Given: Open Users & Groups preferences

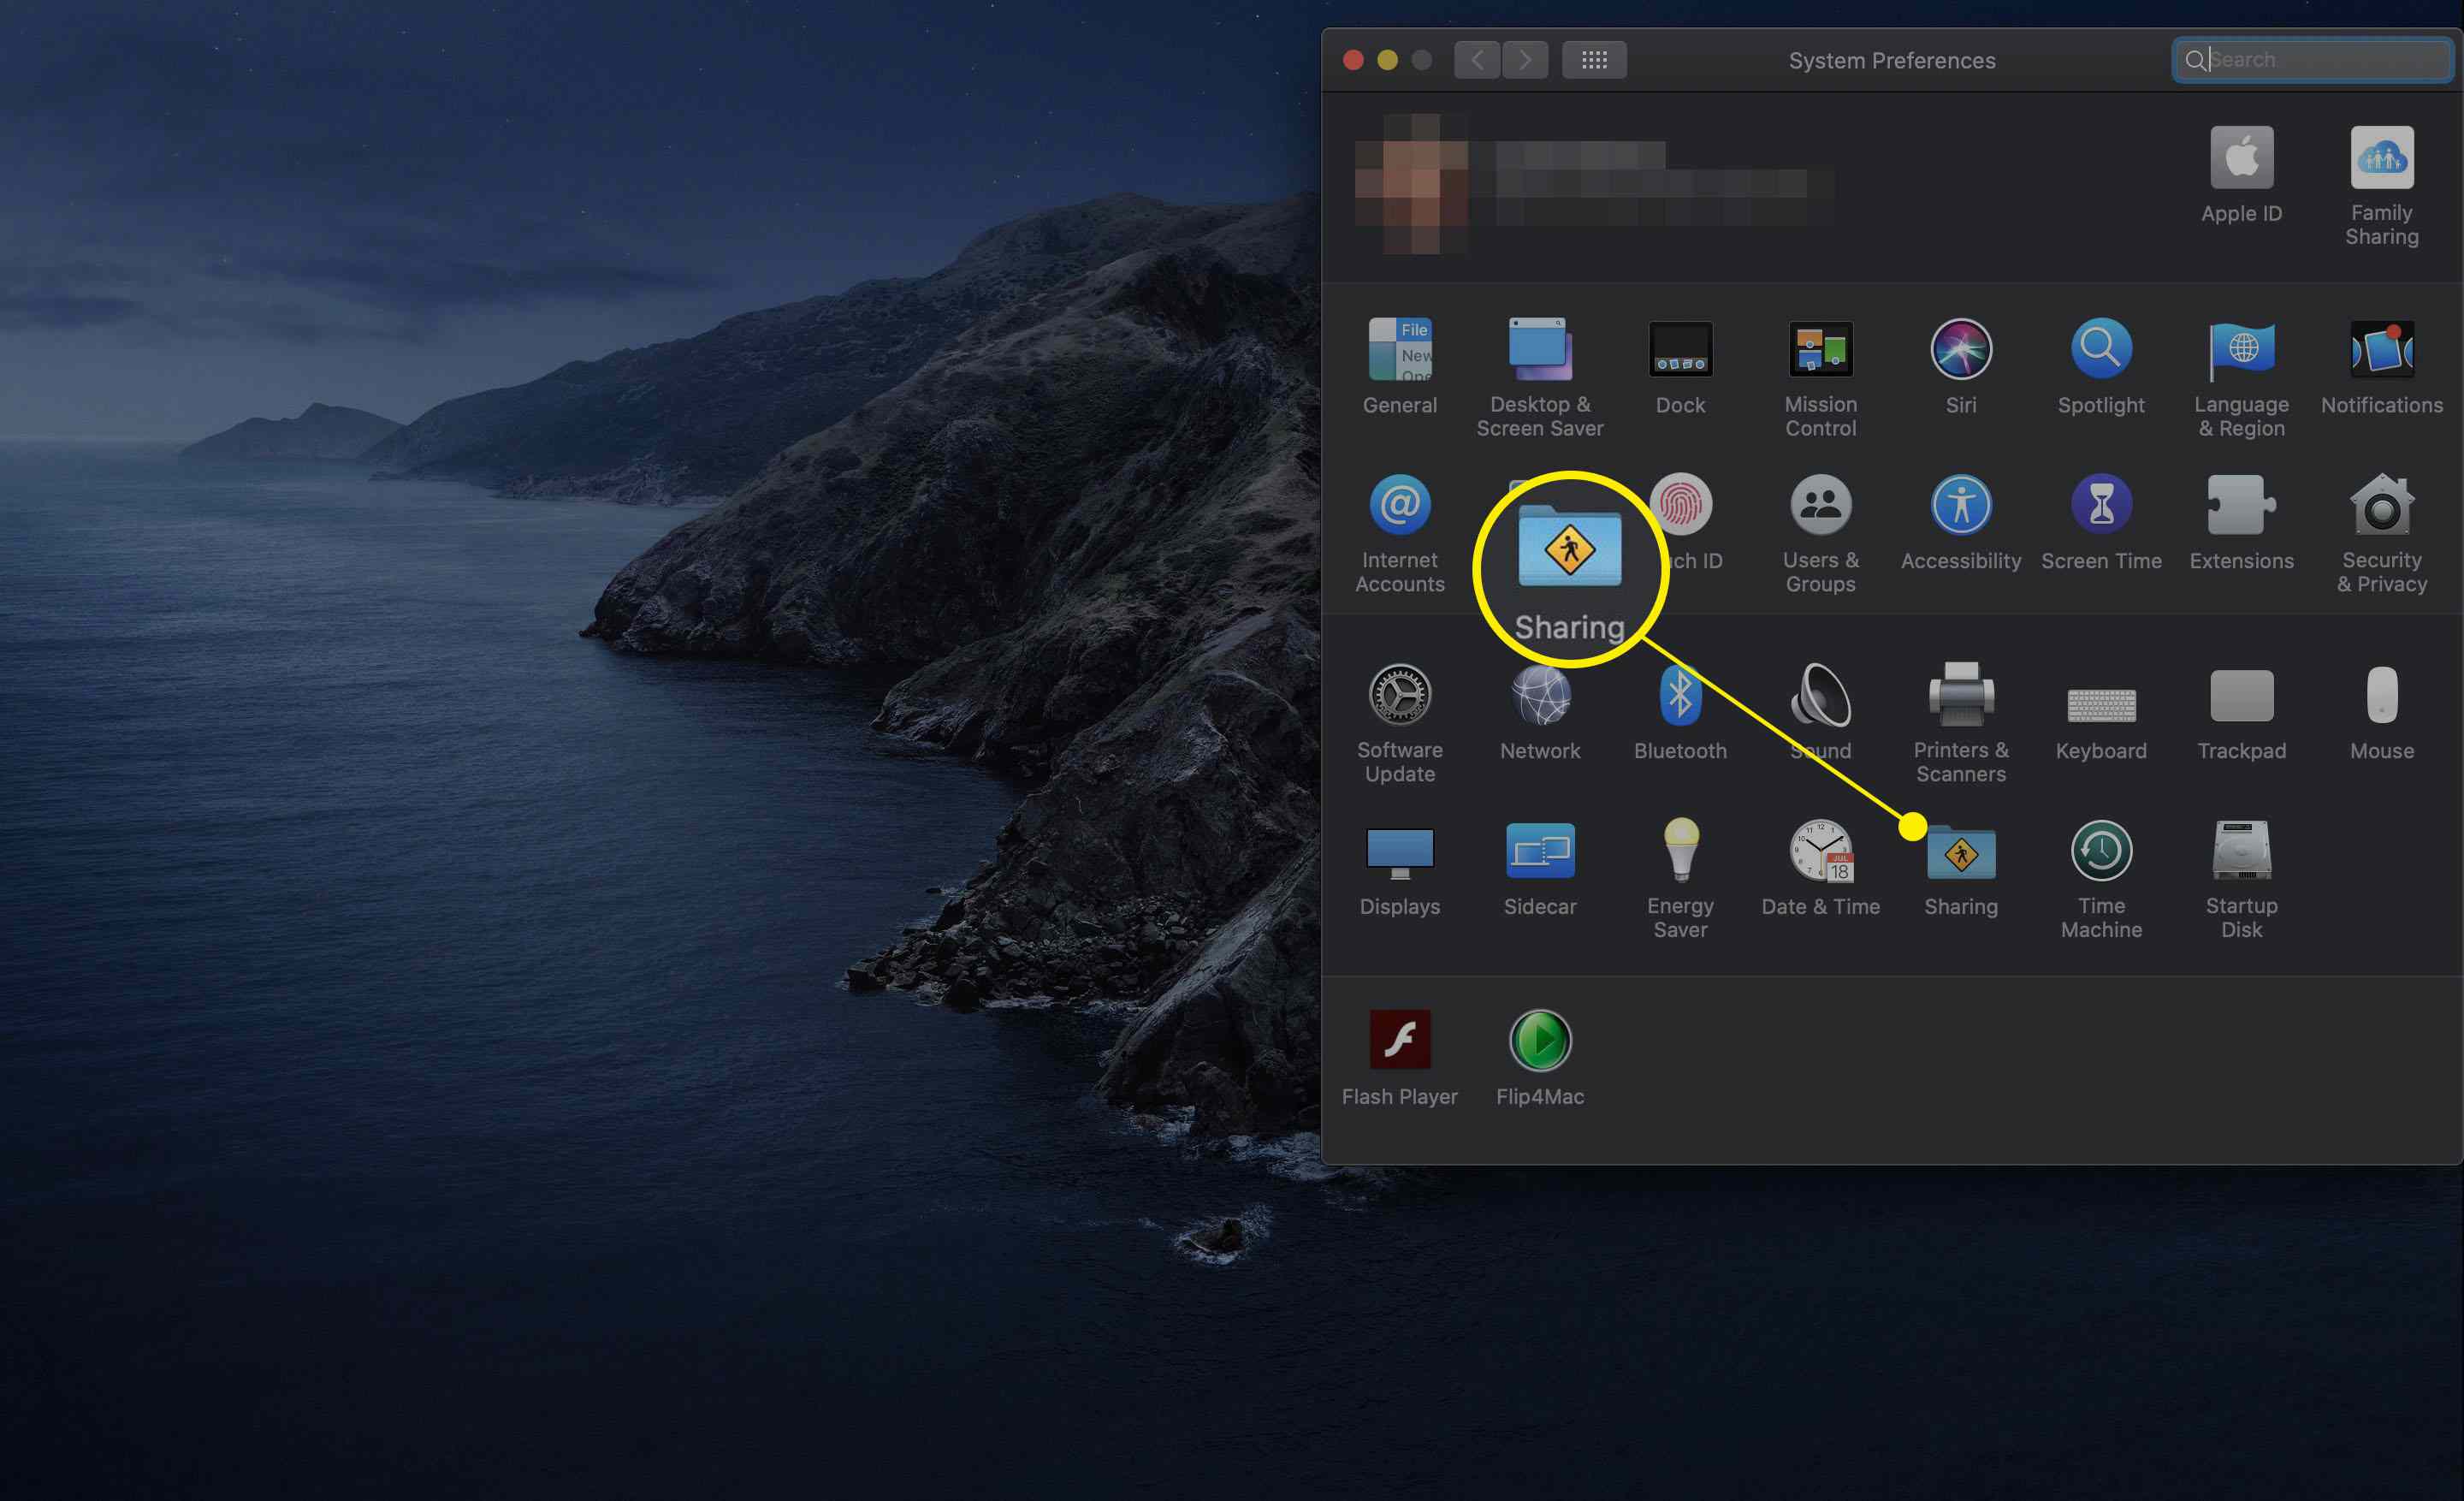Looking at the screenshot, I should coord(1820,505).
